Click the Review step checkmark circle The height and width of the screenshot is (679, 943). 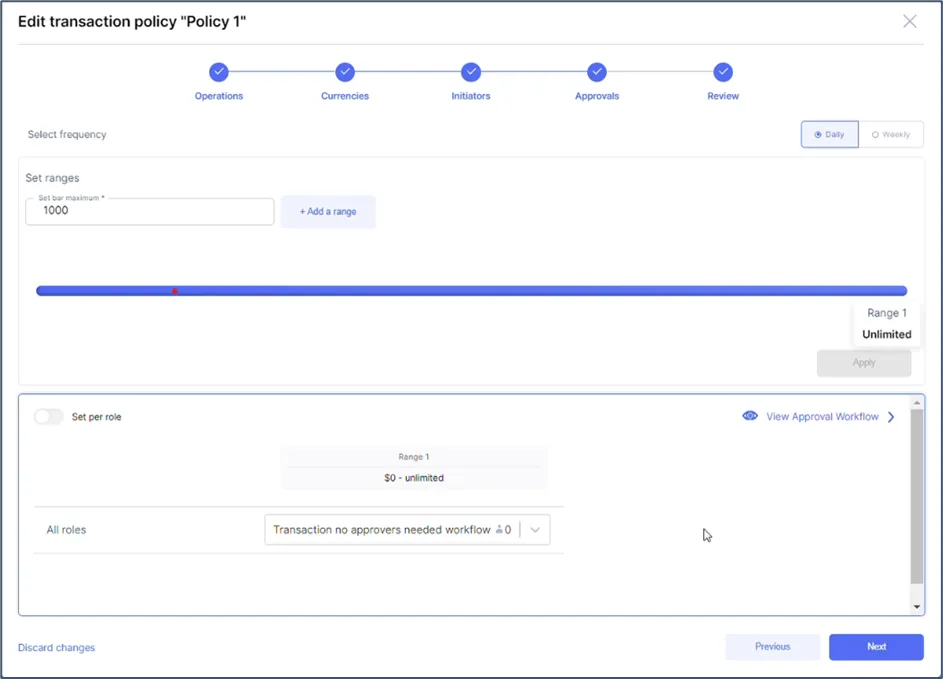pos(723,72)
